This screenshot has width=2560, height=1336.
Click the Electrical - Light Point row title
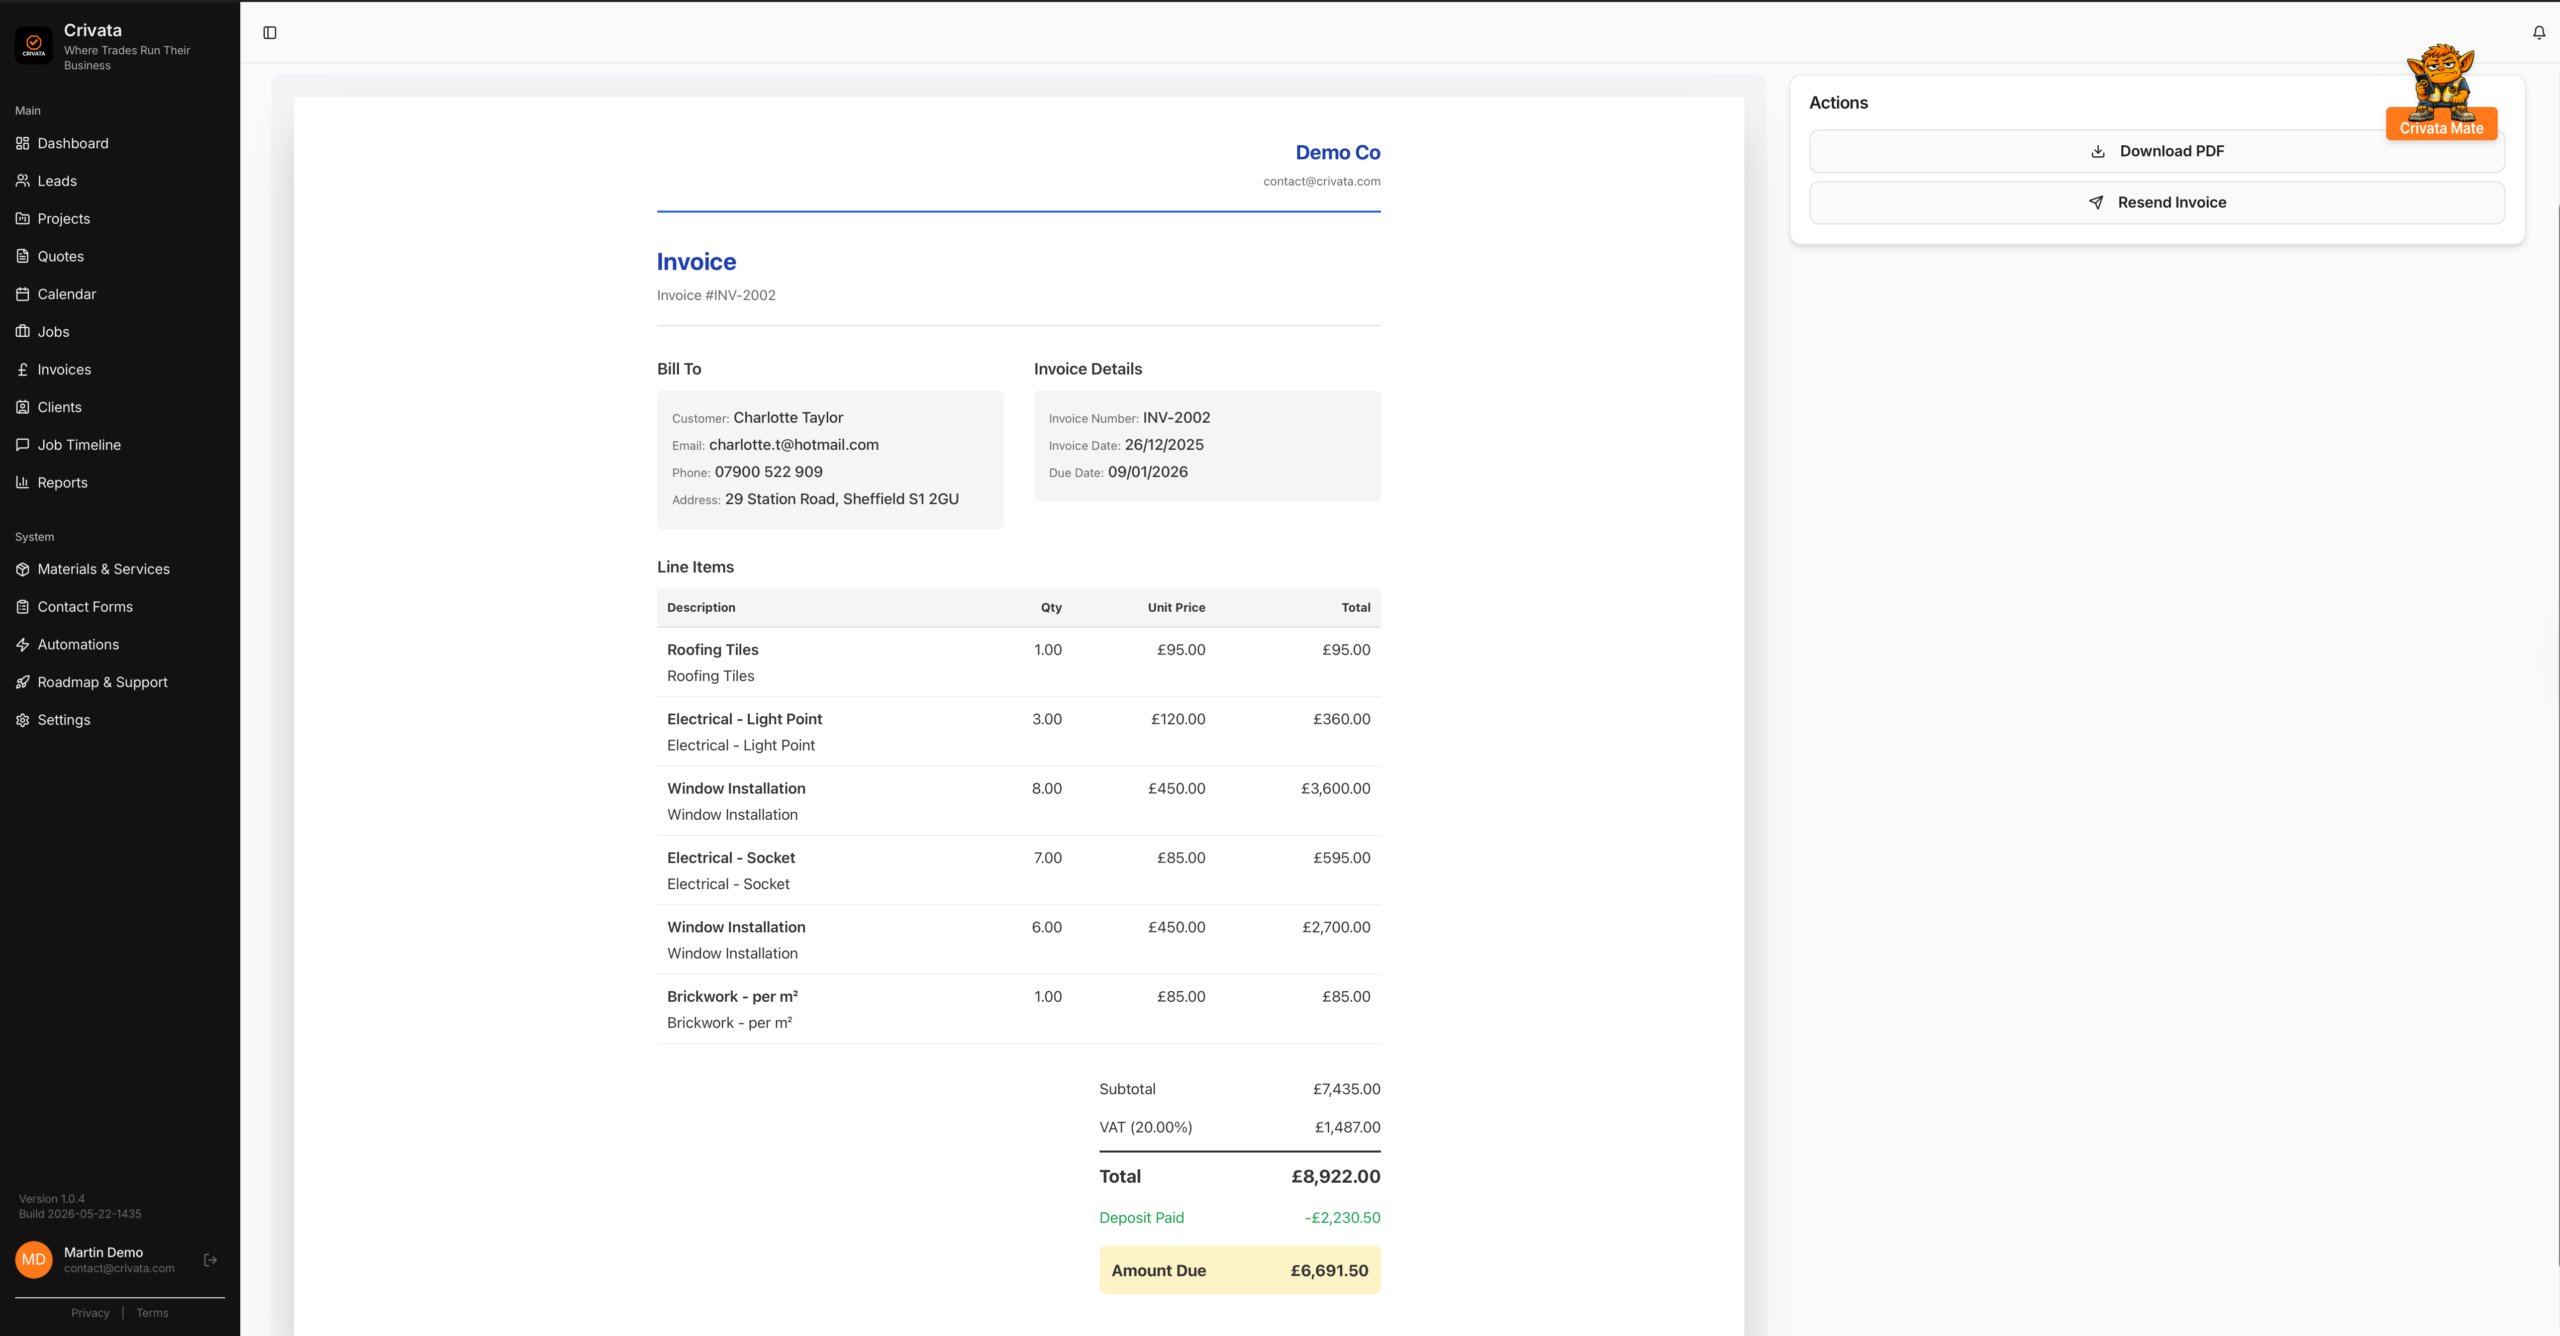[x=745, y=719]
